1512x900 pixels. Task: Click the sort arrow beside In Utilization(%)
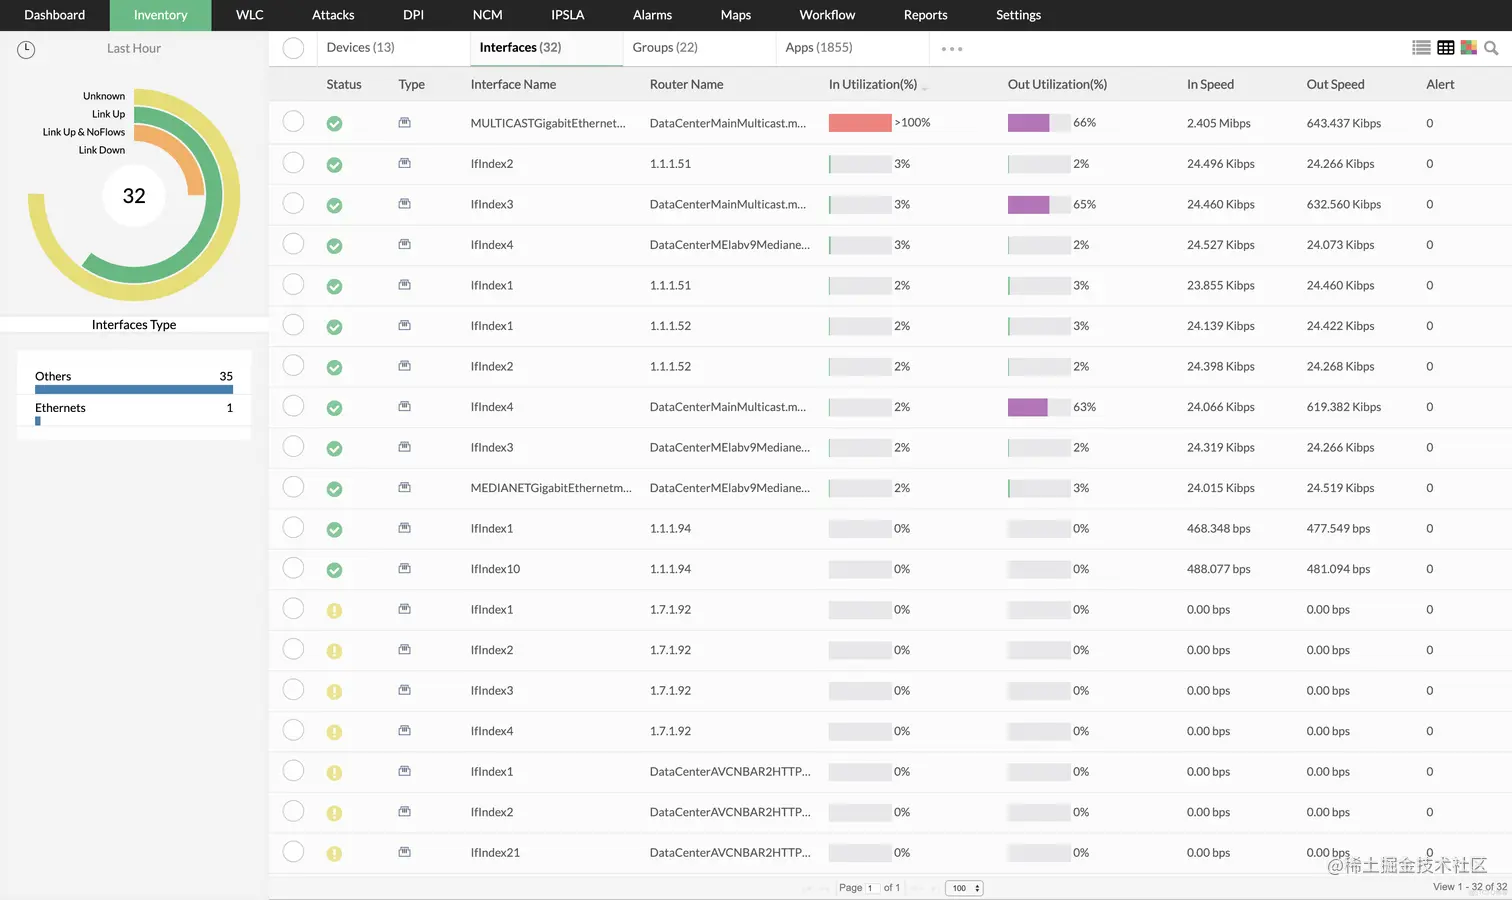924,87
